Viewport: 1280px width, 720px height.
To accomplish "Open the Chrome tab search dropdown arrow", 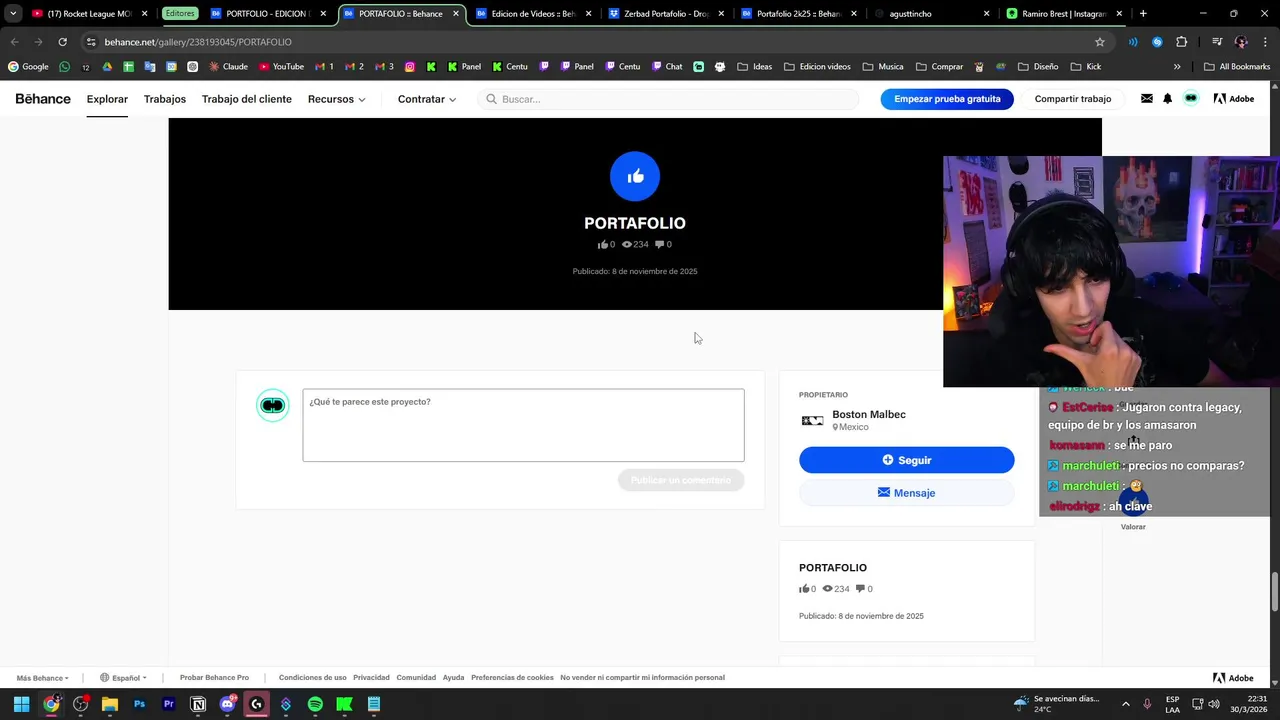I will click(13, 14).
